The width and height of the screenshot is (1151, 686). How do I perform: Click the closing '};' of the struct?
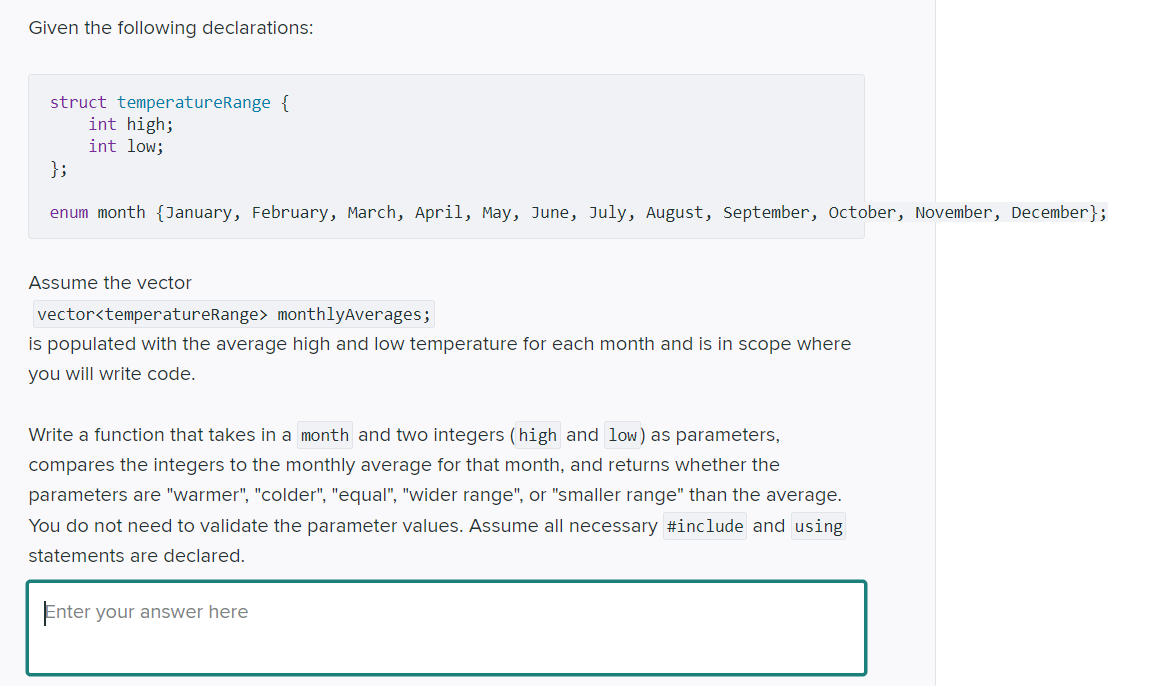tap(59, 168)
